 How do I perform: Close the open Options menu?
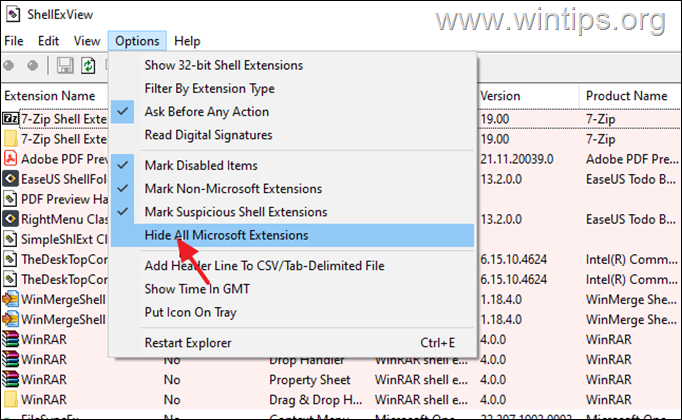137,41
